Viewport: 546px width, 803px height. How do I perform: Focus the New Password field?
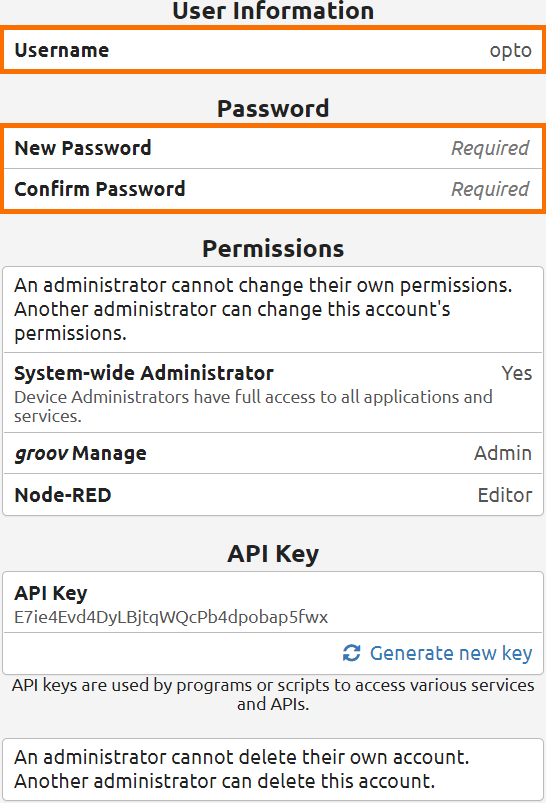point(273,148)
